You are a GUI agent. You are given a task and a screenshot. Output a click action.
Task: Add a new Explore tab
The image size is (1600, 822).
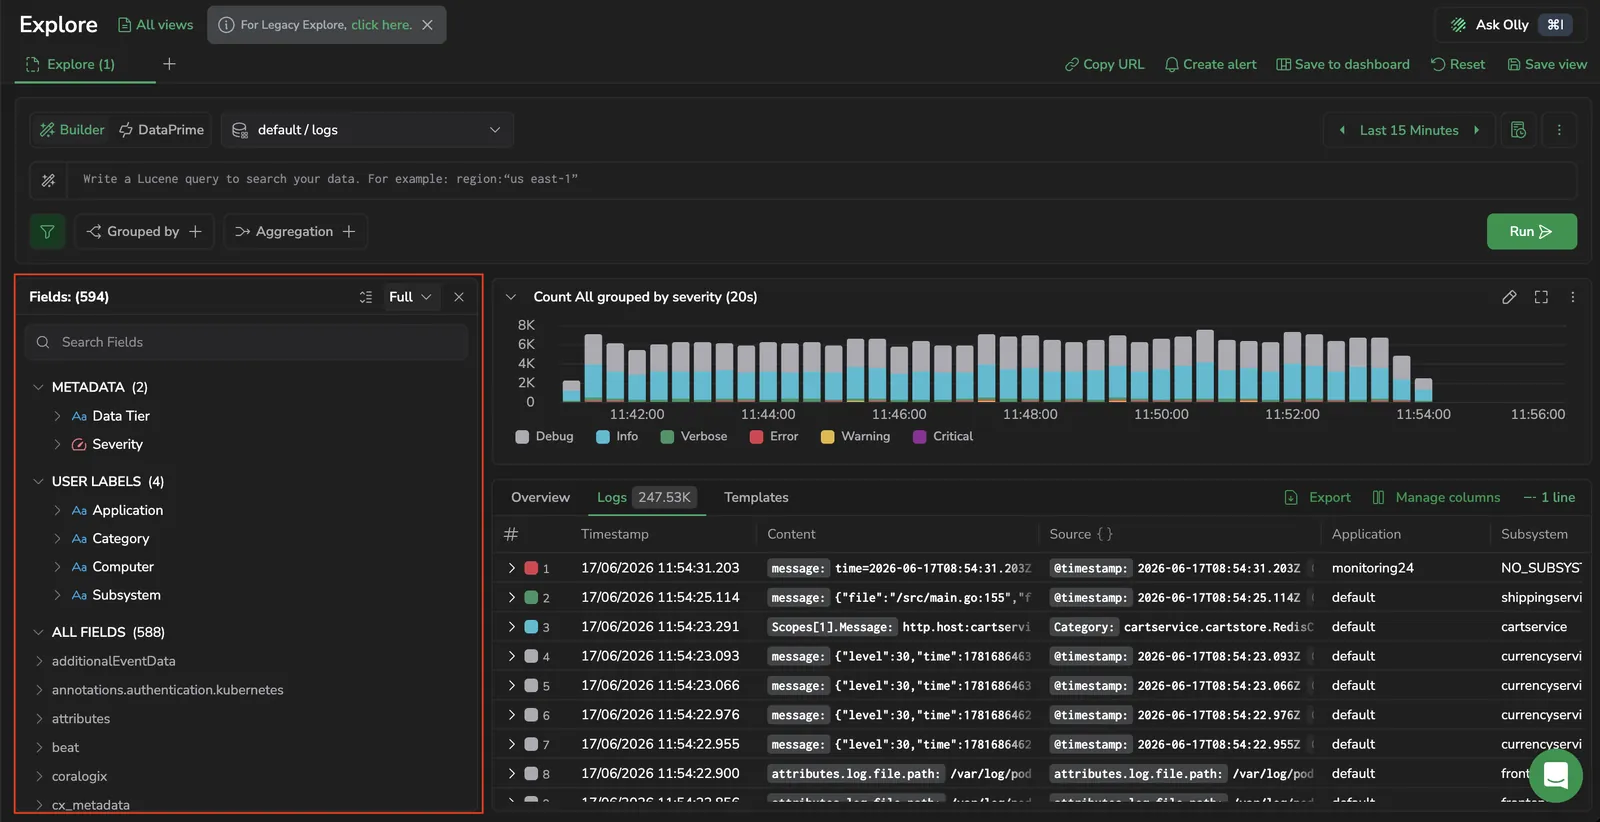tap(169, 64)
